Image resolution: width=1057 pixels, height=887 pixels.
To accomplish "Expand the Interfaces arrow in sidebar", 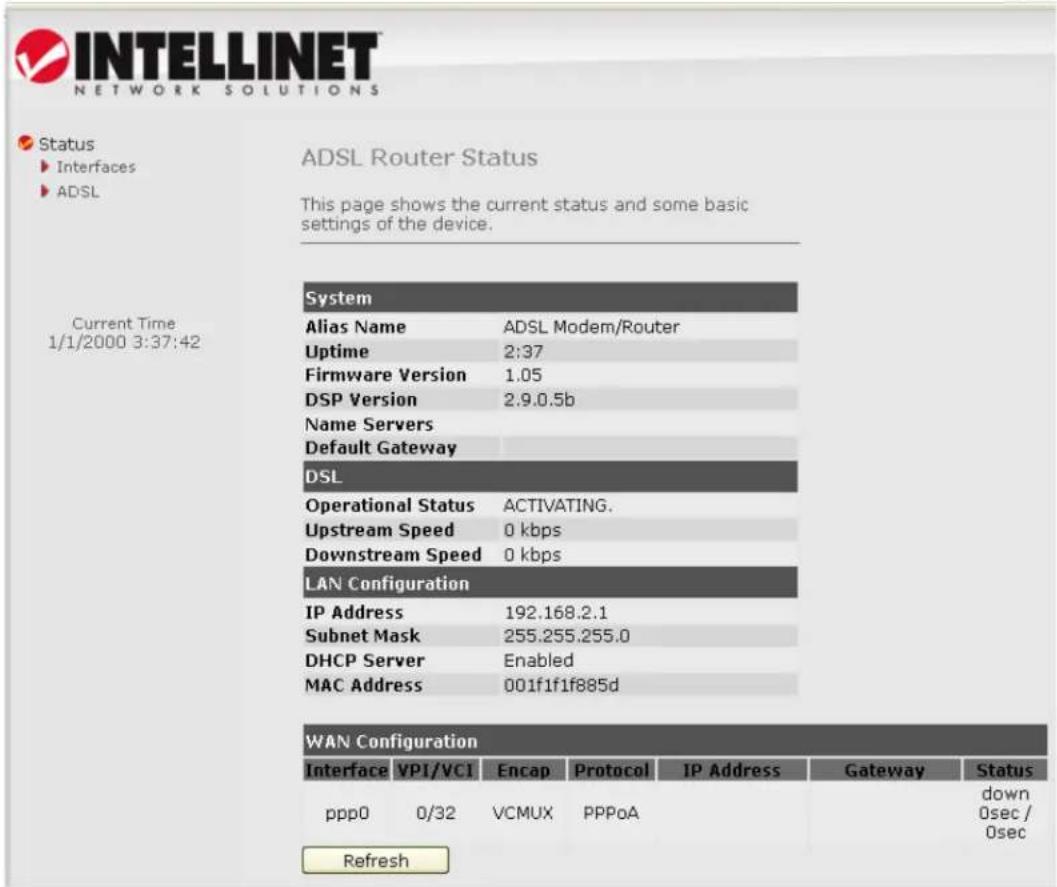I will click(x=45, y=166).
